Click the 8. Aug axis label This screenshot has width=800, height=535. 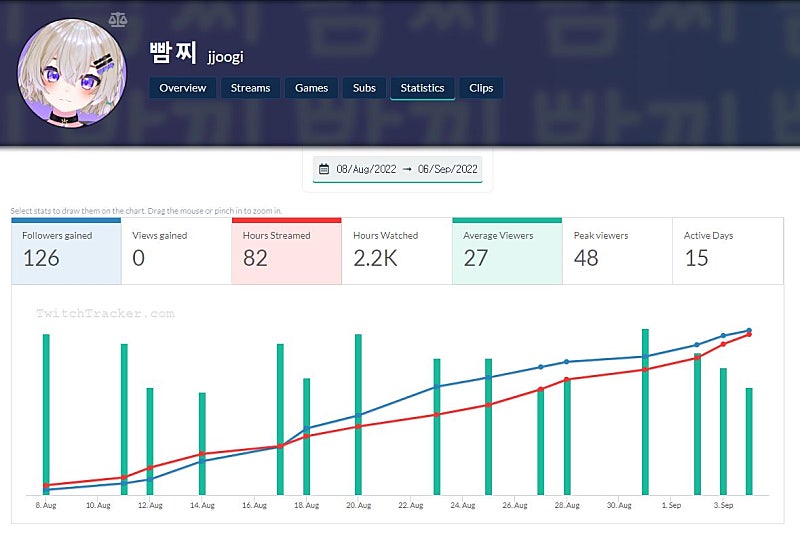pos(46,505)
